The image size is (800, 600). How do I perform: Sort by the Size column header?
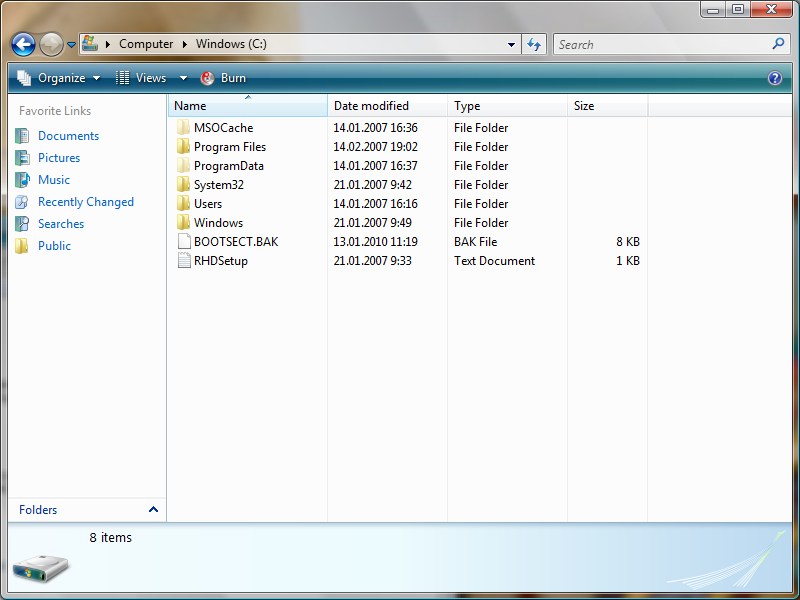pyautogui.click(x=608, y=106)
